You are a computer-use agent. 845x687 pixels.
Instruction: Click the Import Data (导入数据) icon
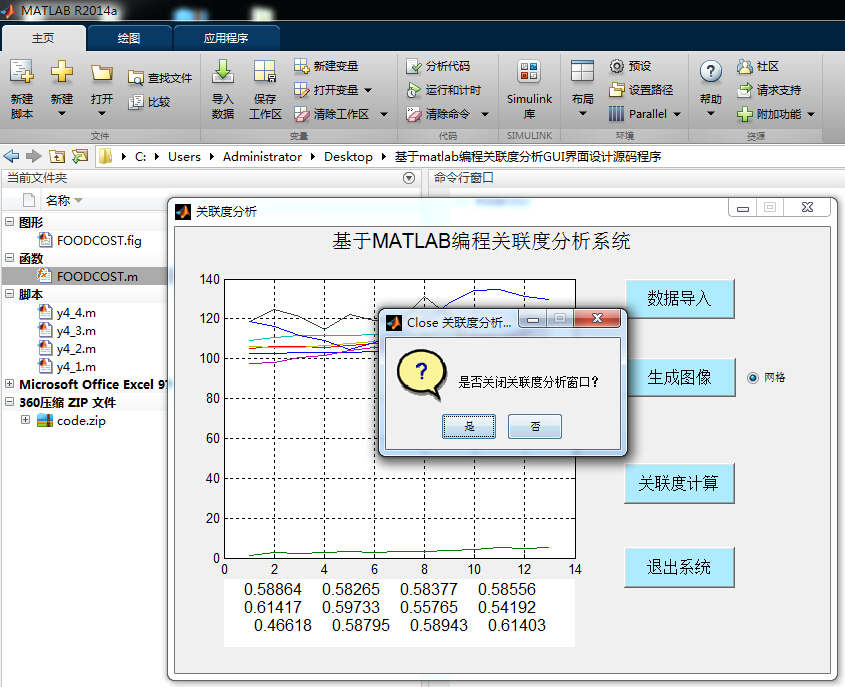[x=222, y=71]
